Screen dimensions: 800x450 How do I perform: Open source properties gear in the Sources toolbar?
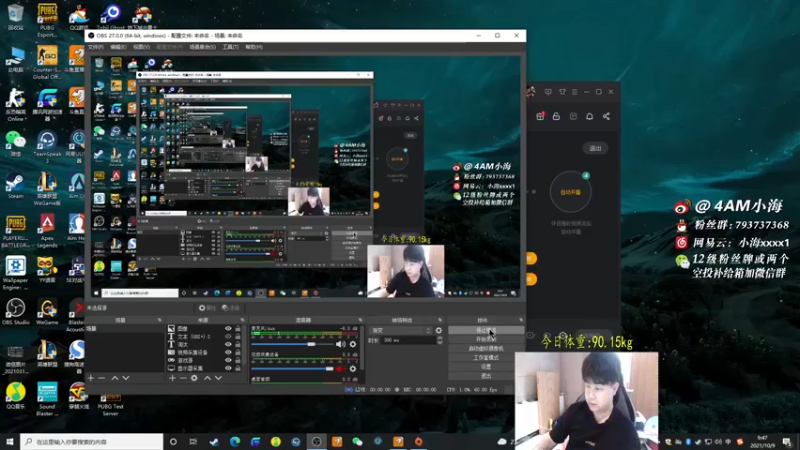point(194,378)
